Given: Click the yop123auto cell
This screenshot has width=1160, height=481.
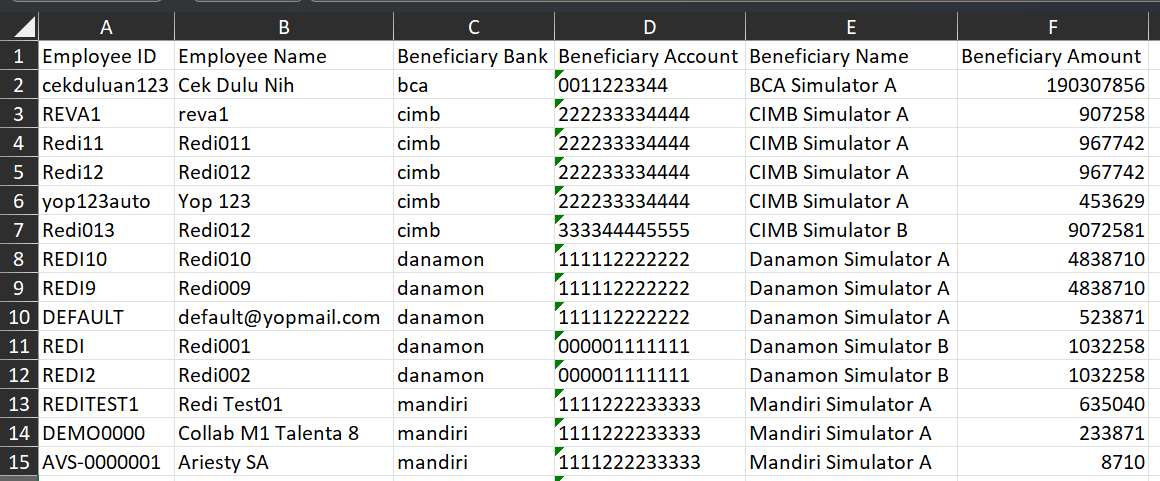Looking at the screenshot, I should [x=107, y=201].
